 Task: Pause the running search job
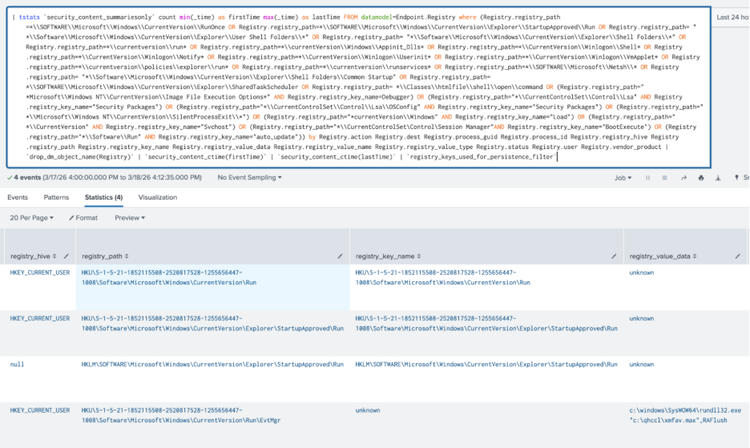tap(648, 178)
